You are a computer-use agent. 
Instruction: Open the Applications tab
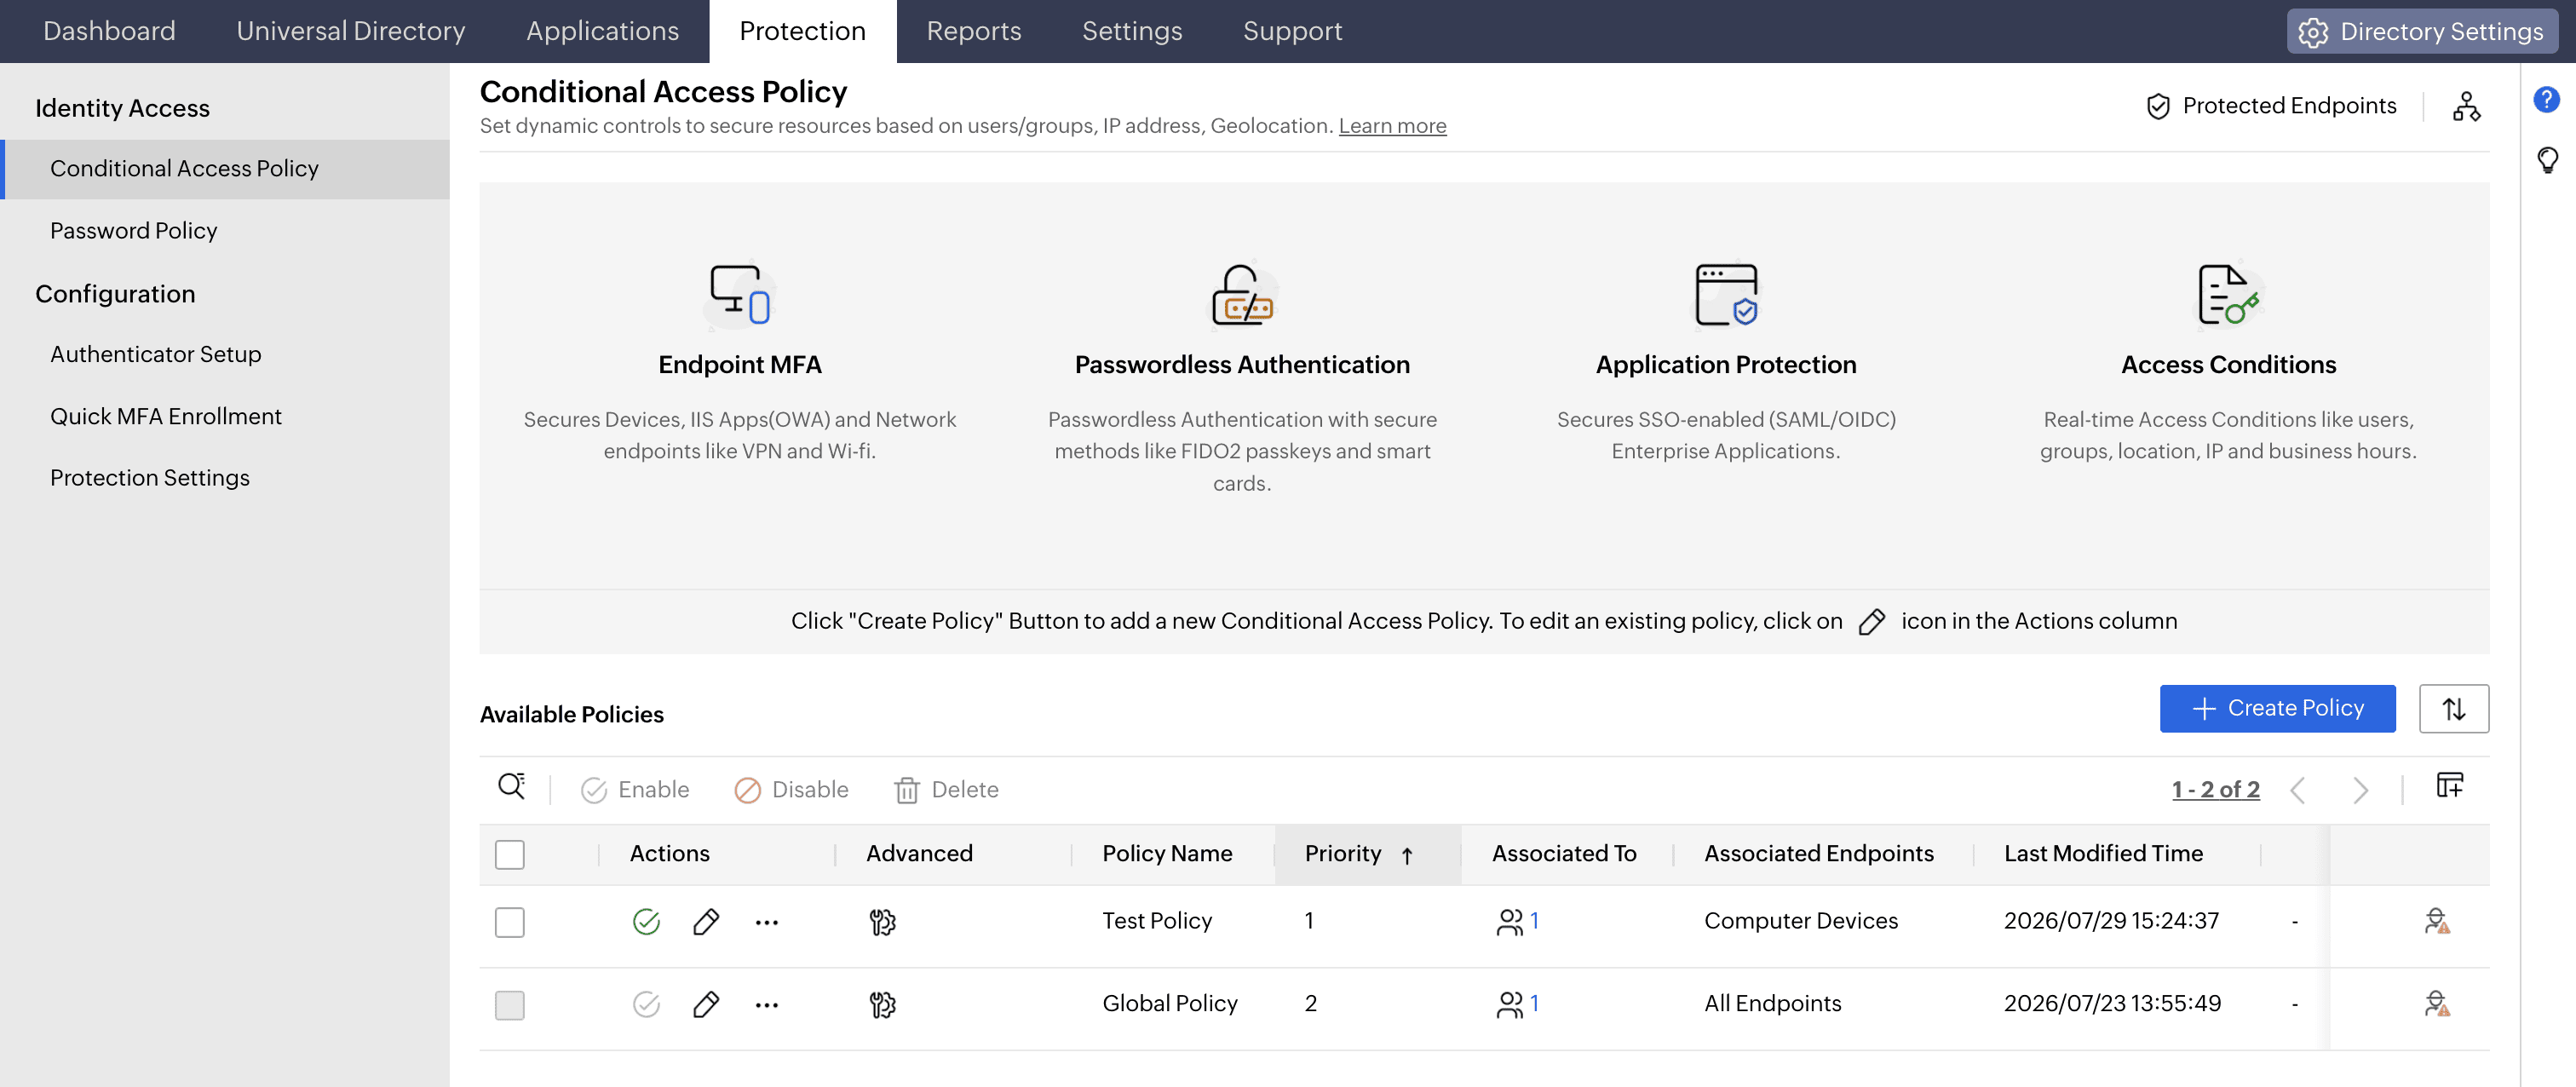pos(602,31)
